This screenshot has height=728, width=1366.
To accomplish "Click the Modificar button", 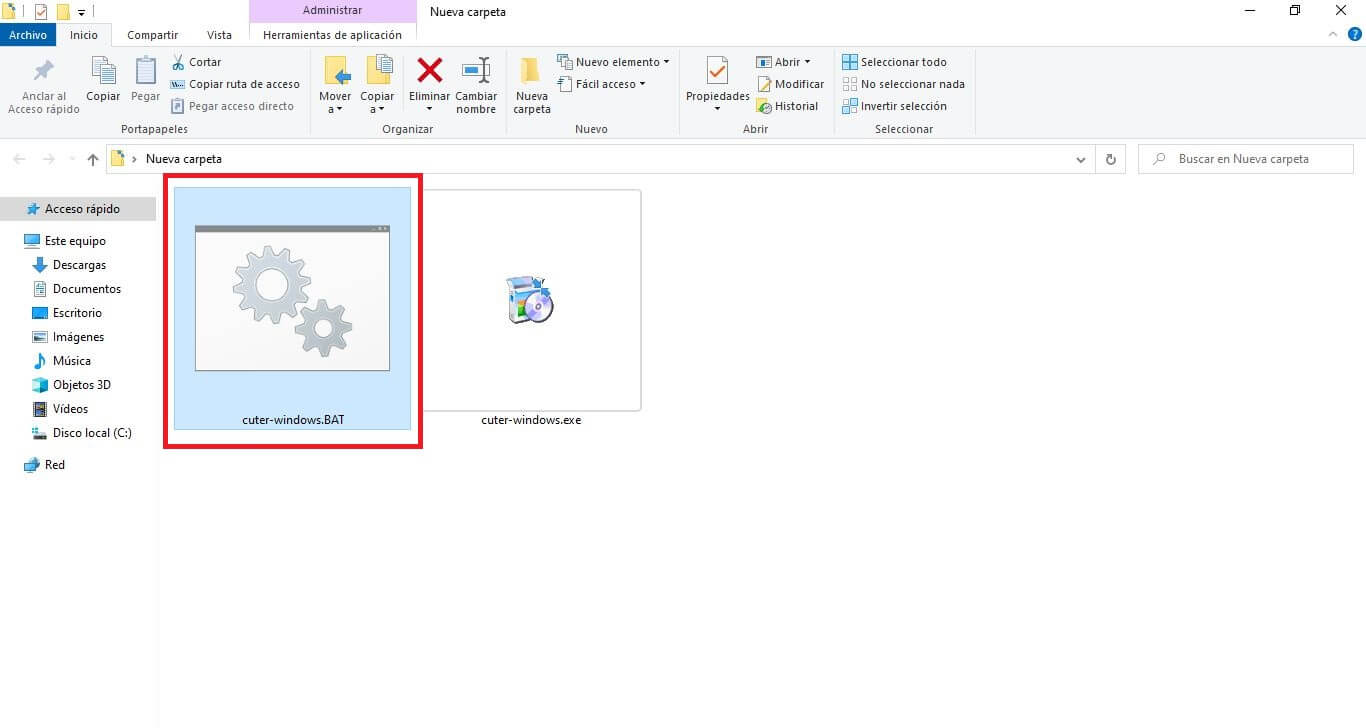I will (x=790, y=84).
